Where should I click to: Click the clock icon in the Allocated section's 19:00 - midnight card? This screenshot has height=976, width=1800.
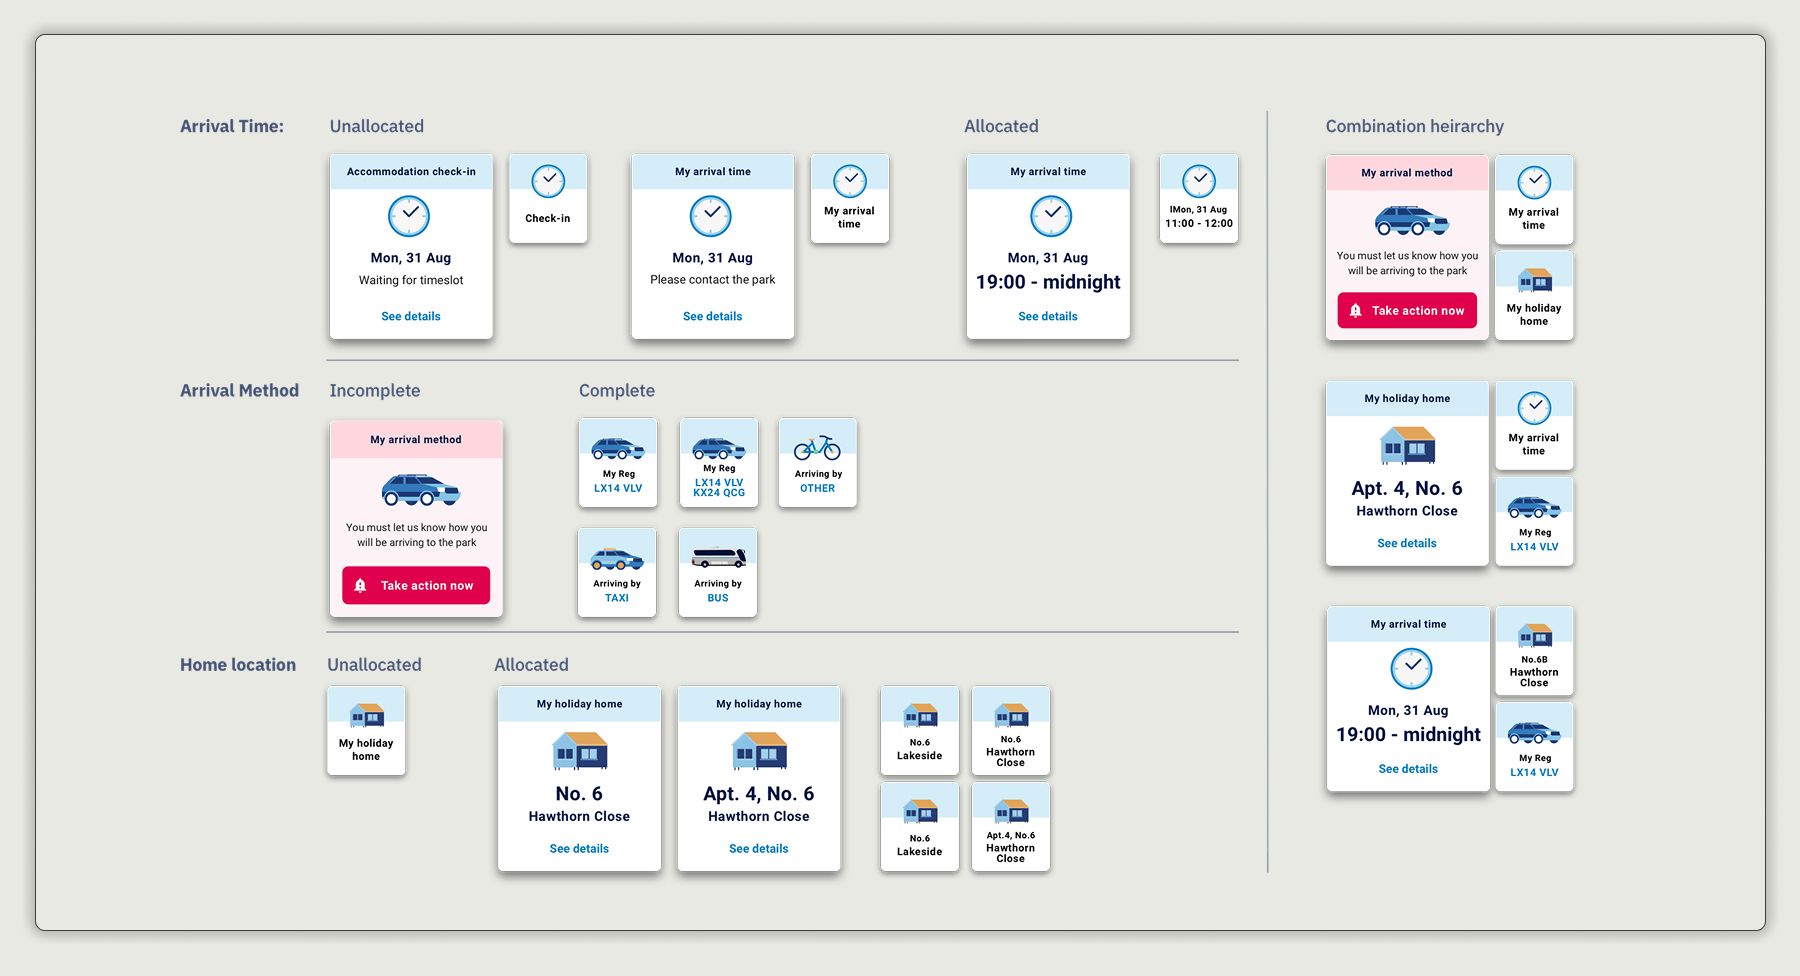(x=1051, y=216)
